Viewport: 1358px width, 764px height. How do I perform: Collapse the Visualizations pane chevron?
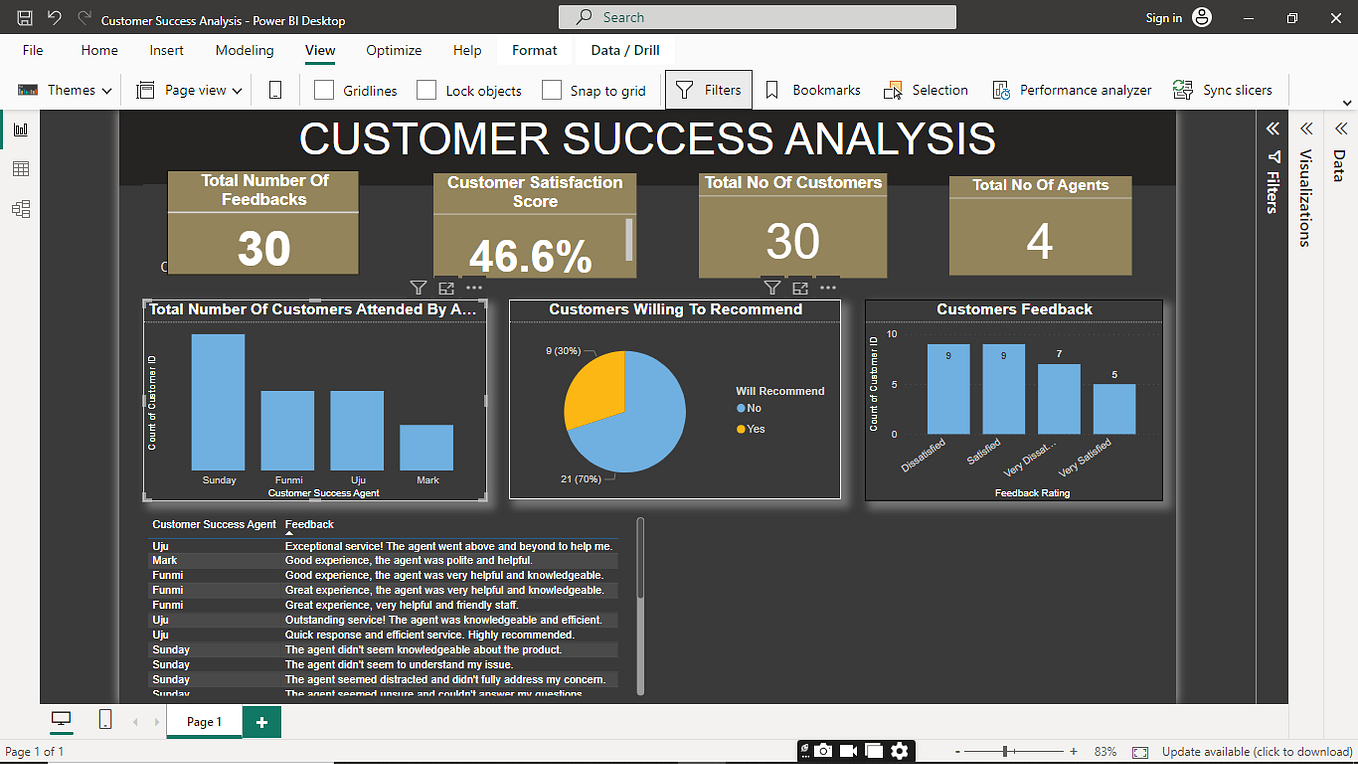point(1306,128)
